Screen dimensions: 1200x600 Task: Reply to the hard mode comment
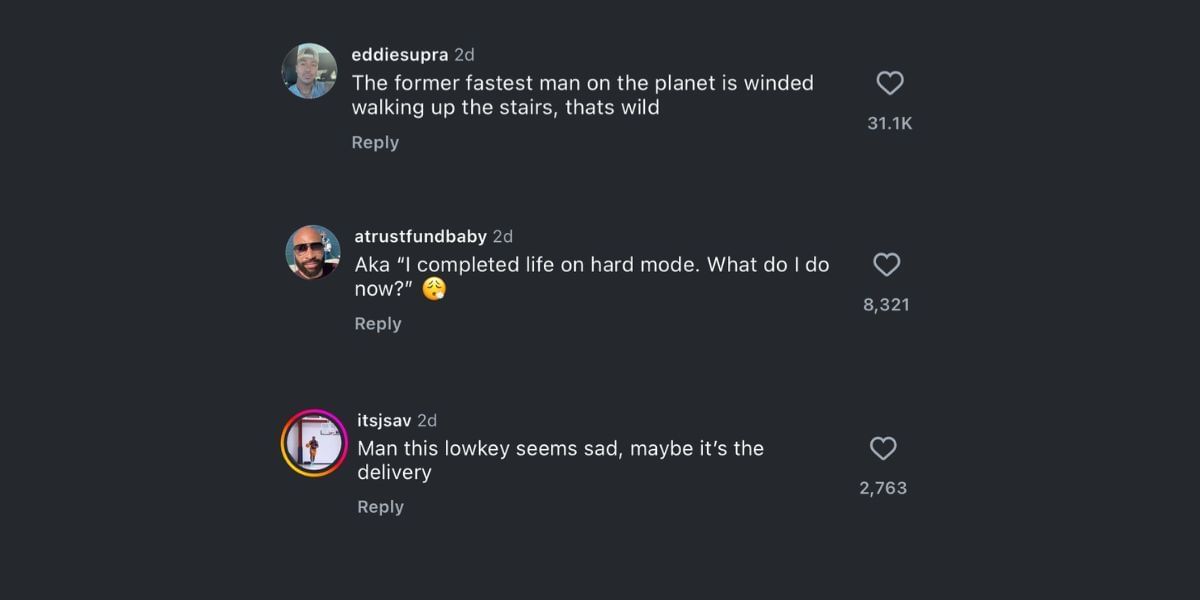[x=378, y=324]
